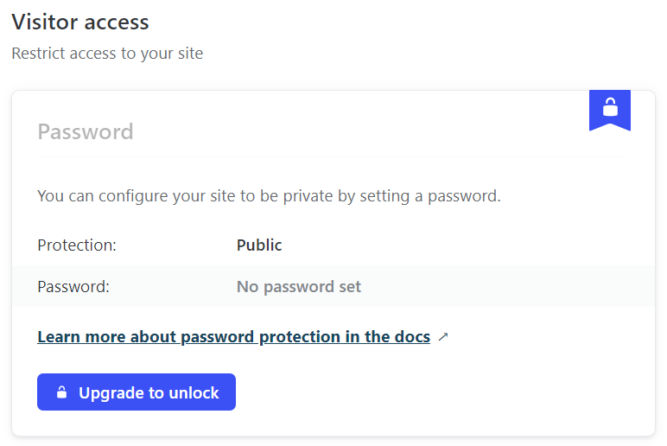
Task: Click the external link arrow icon
Action: pos(443,337)
